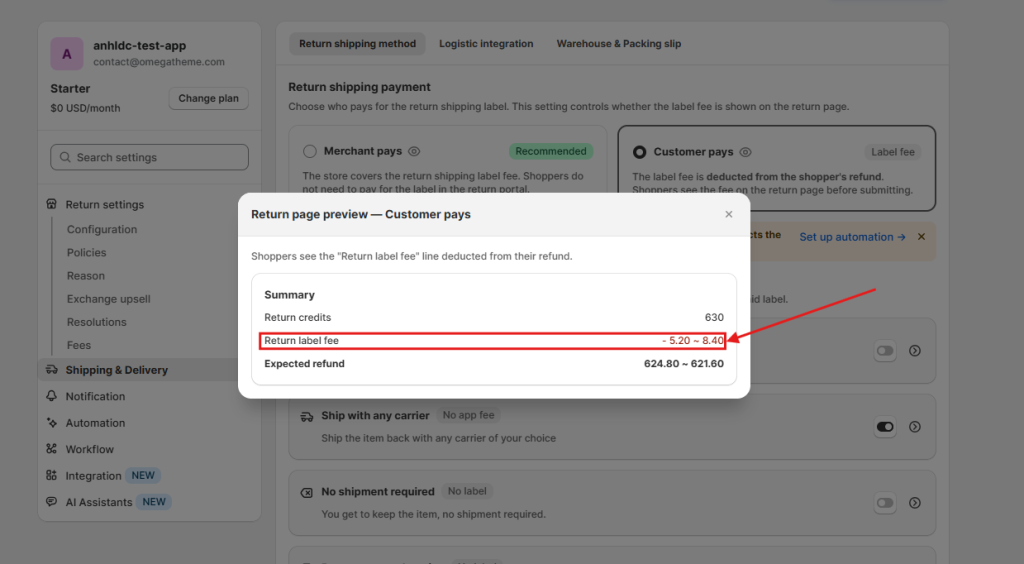Toggle the No shipment required switch
The width and height of the screenshot is (1024, 564).
pyautogui.click(x=885, y=503)
